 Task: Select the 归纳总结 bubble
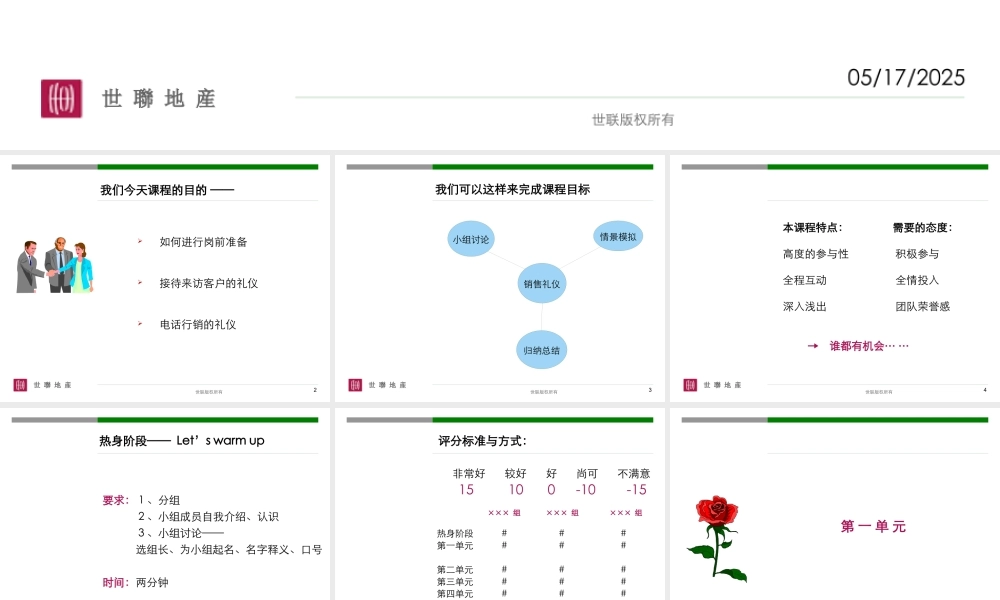pos(541,350)
